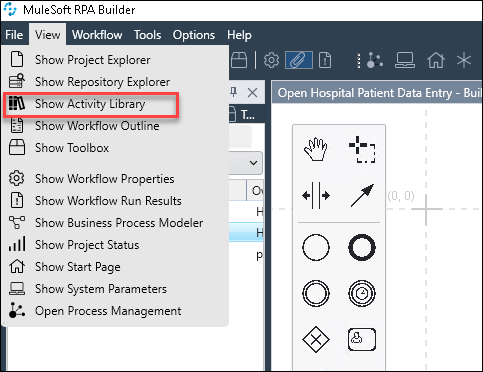Select Show Workflow Properties menu entry

(x=115, y=179)
